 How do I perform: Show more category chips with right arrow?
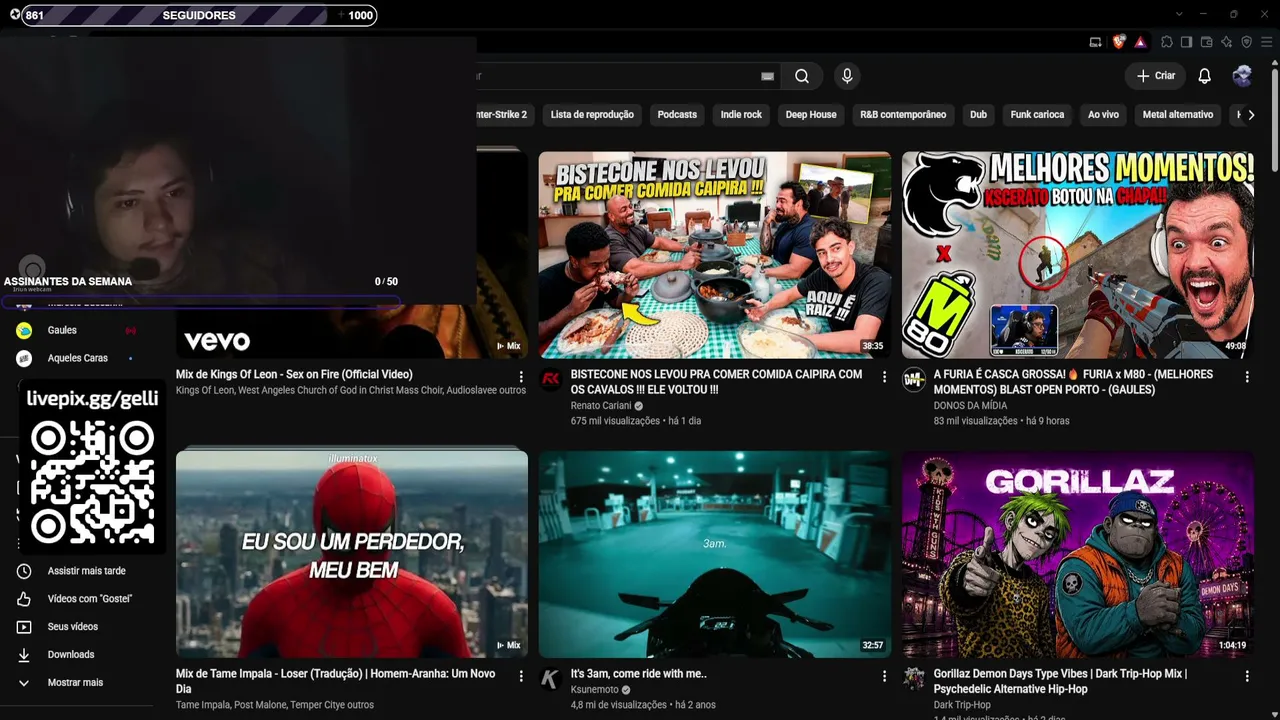[1251, 115]
